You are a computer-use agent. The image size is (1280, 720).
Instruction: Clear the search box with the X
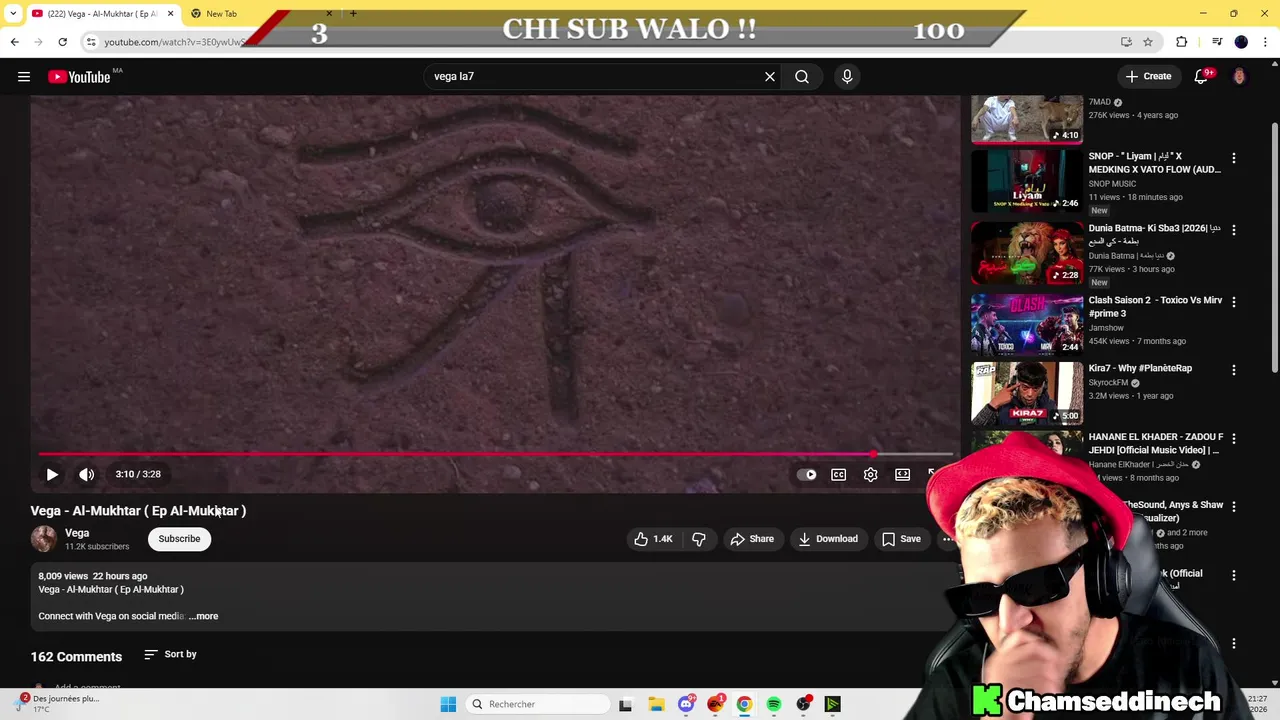[x=770, y=76]
